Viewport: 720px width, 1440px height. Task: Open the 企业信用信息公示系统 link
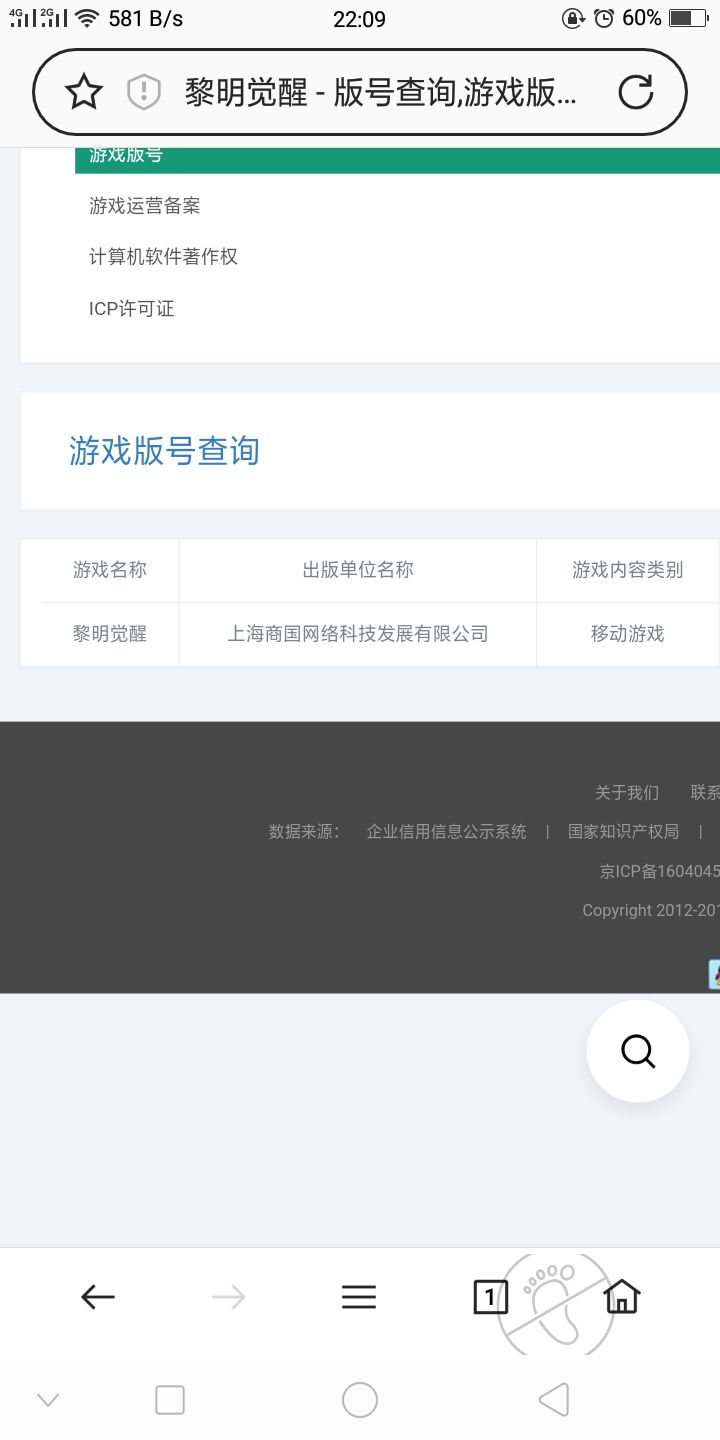(446, 831)
